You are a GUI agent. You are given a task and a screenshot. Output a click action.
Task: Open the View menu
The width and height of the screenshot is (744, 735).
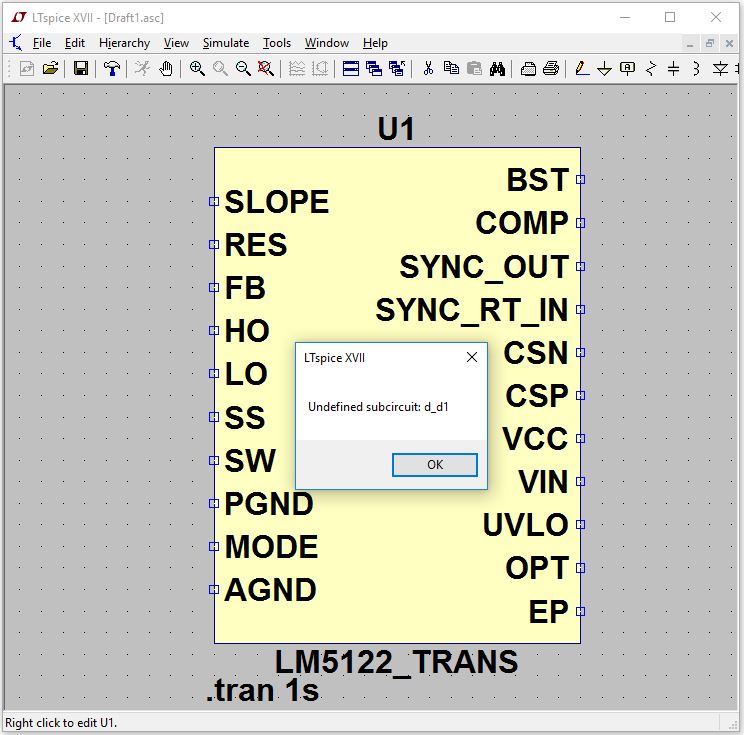pos(176,43)
